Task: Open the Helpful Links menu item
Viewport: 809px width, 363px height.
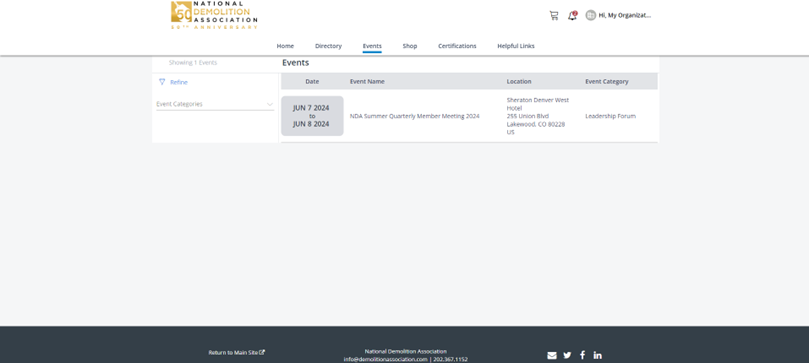Action: click(516, 46)
